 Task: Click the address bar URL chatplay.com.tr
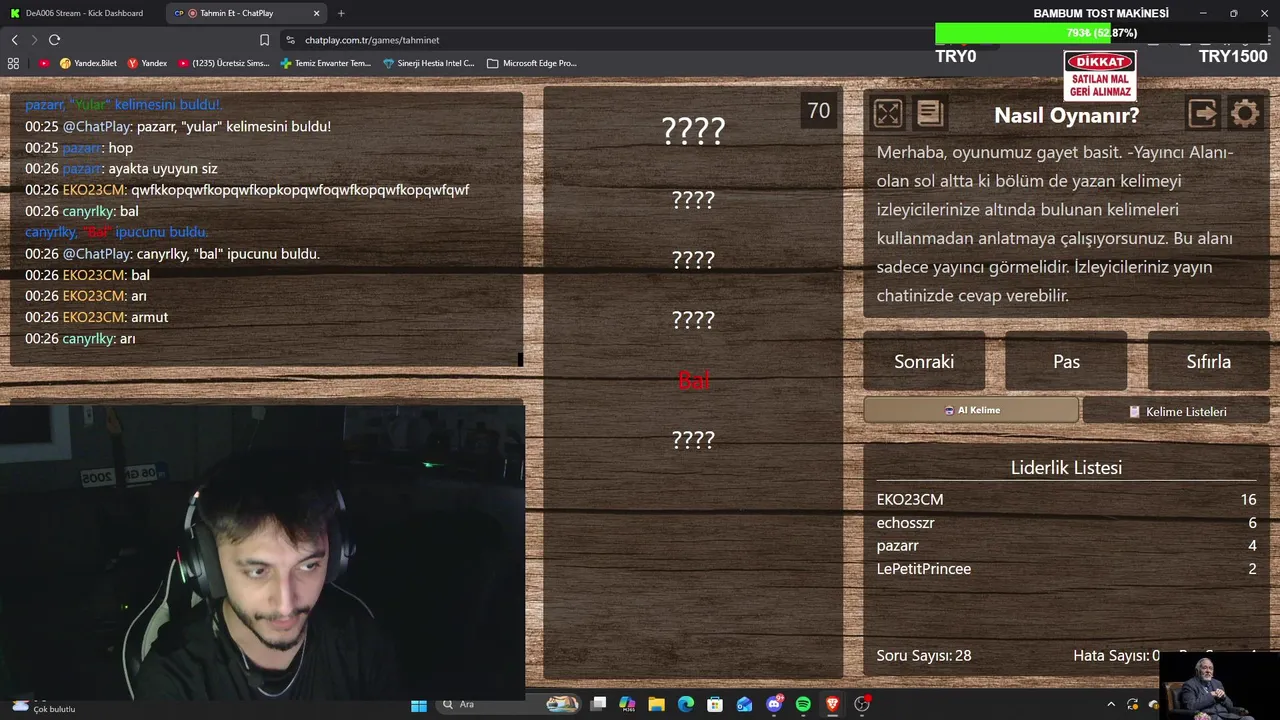(372, 40)
